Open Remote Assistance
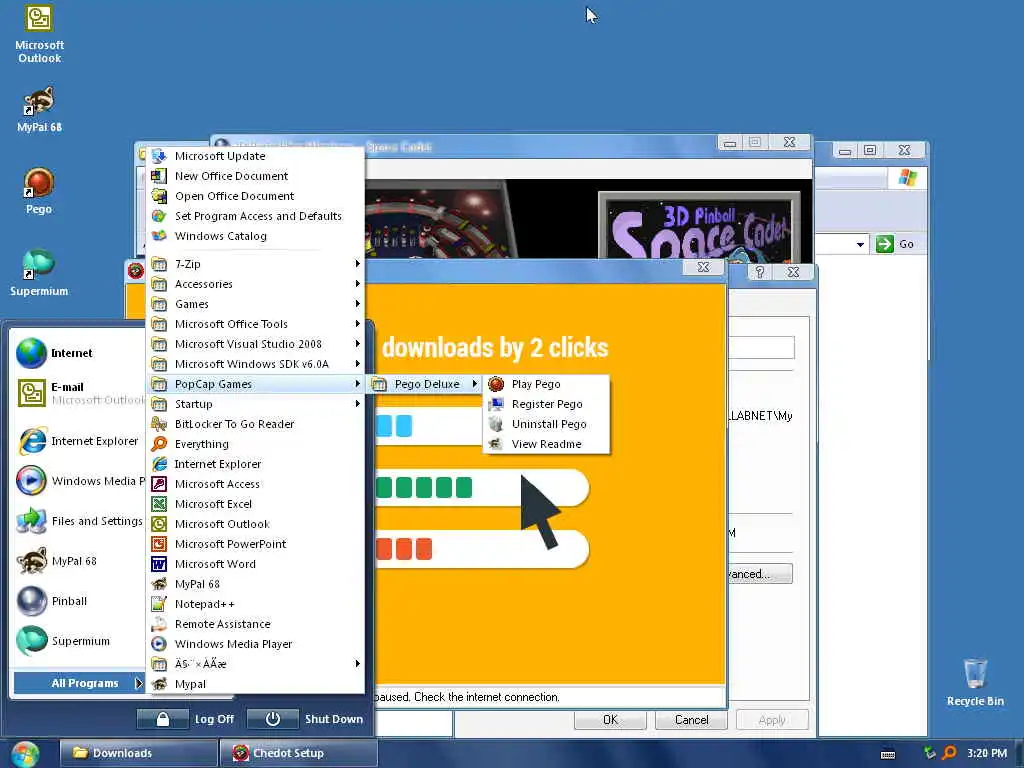Image resolution: width=1024 pixels, height=768 pixels. (x=255, y=624)
